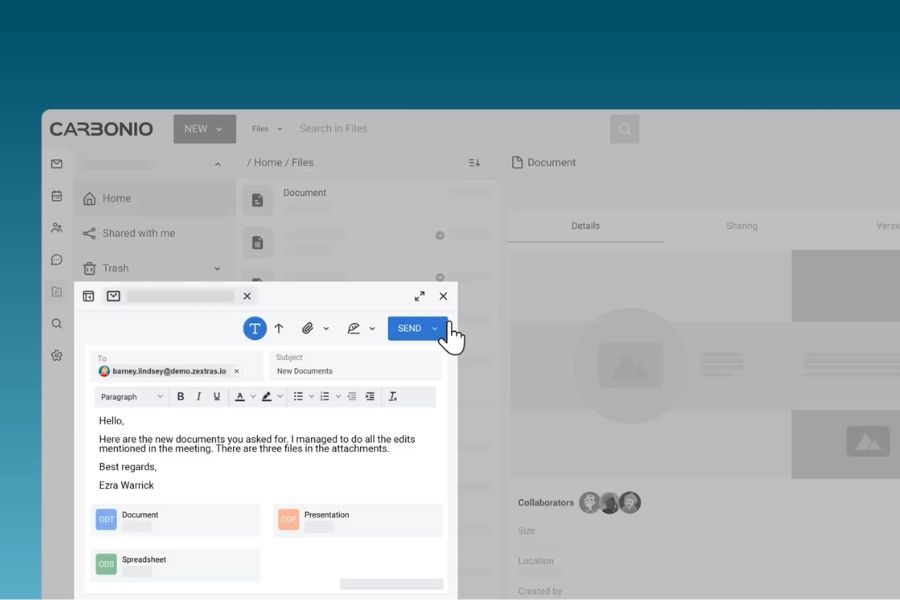Open the Search module in sidebar

56,324
